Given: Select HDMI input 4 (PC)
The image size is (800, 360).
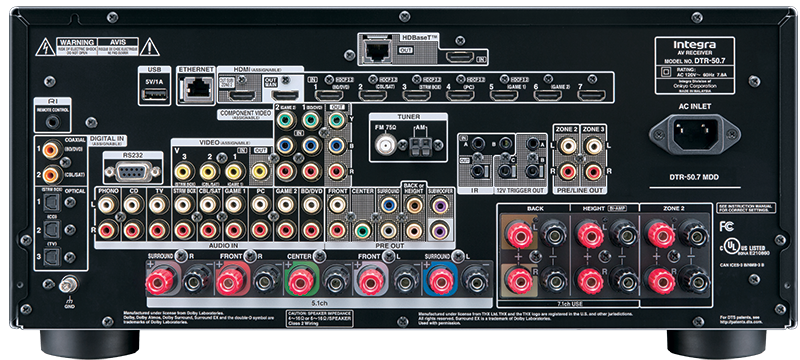Looking at the screenshot, I should coord(460,95).
